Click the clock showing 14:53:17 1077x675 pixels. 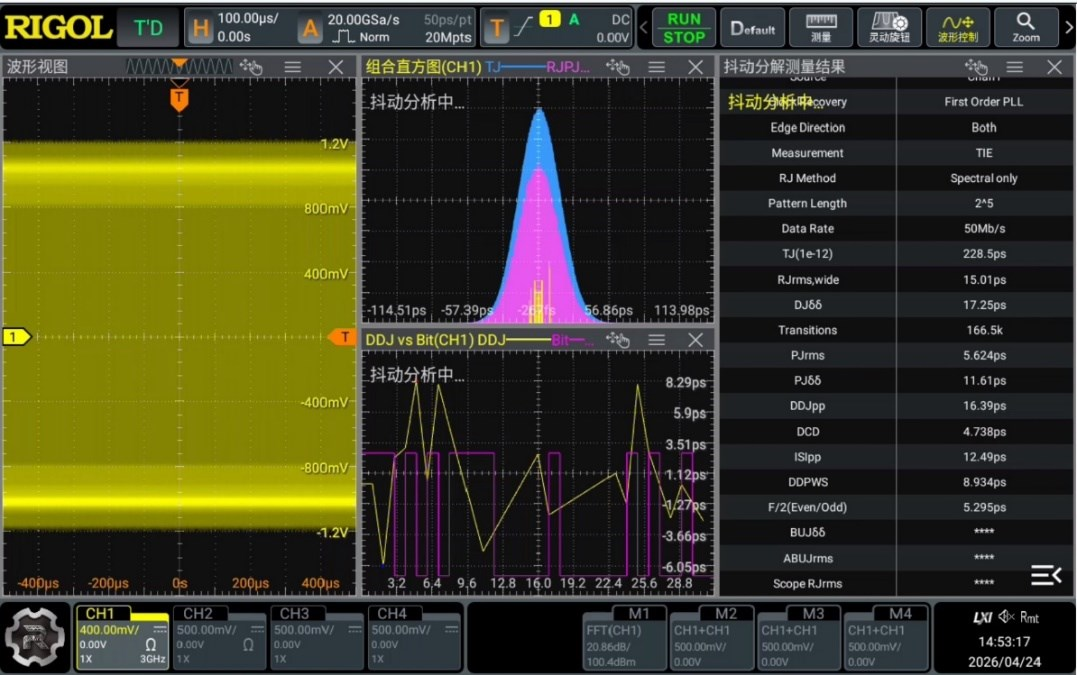[x=1004, y=641]
